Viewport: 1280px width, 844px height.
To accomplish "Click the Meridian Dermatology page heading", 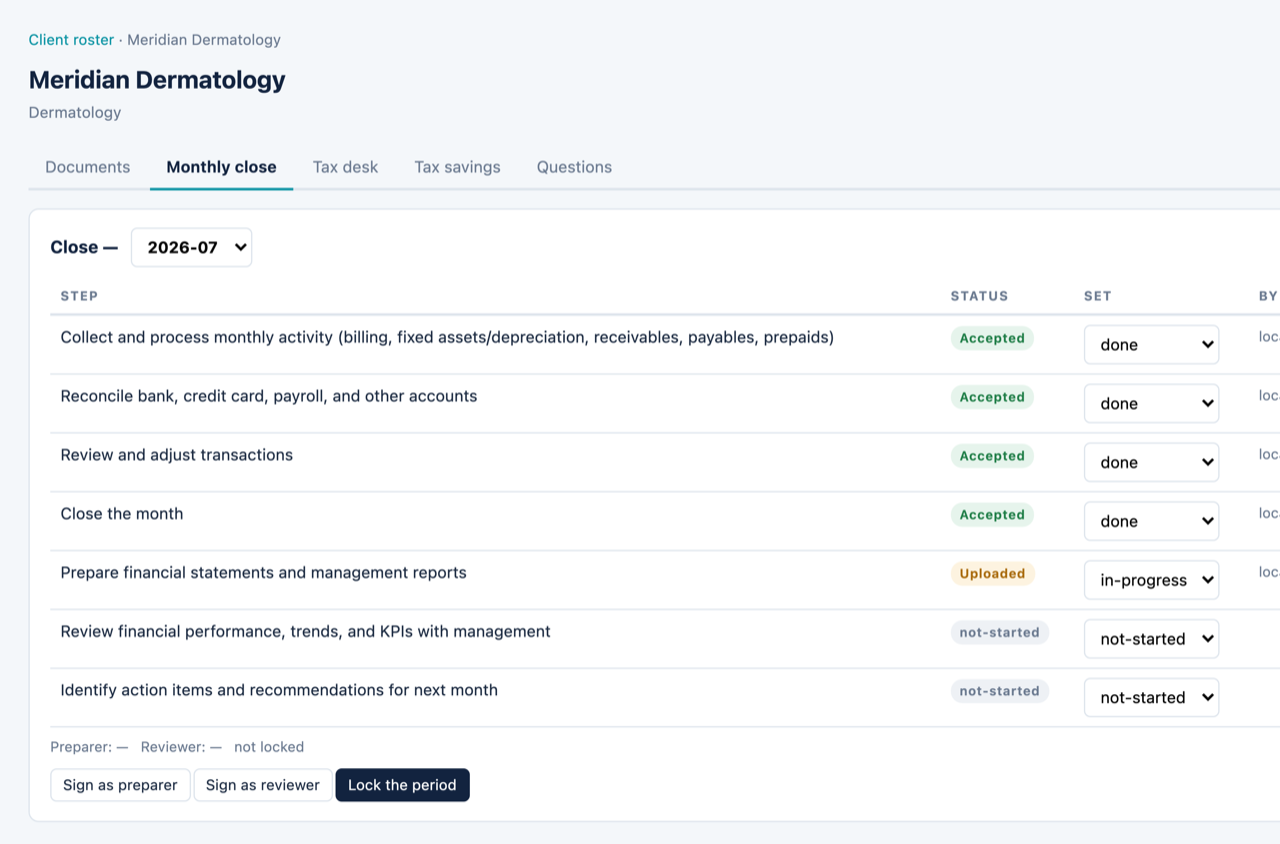I will tap(157, 80).
